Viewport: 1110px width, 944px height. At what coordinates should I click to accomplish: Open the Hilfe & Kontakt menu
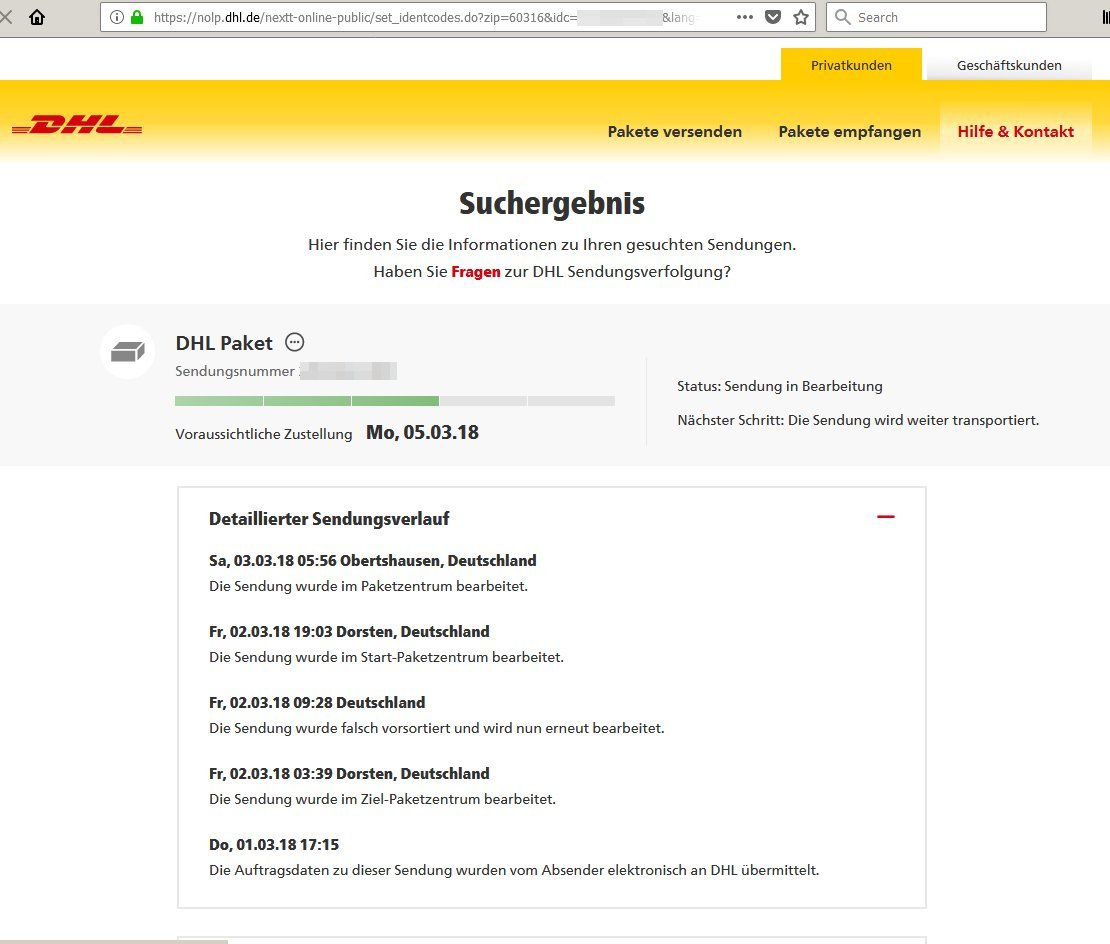[x=1015, y=132]
